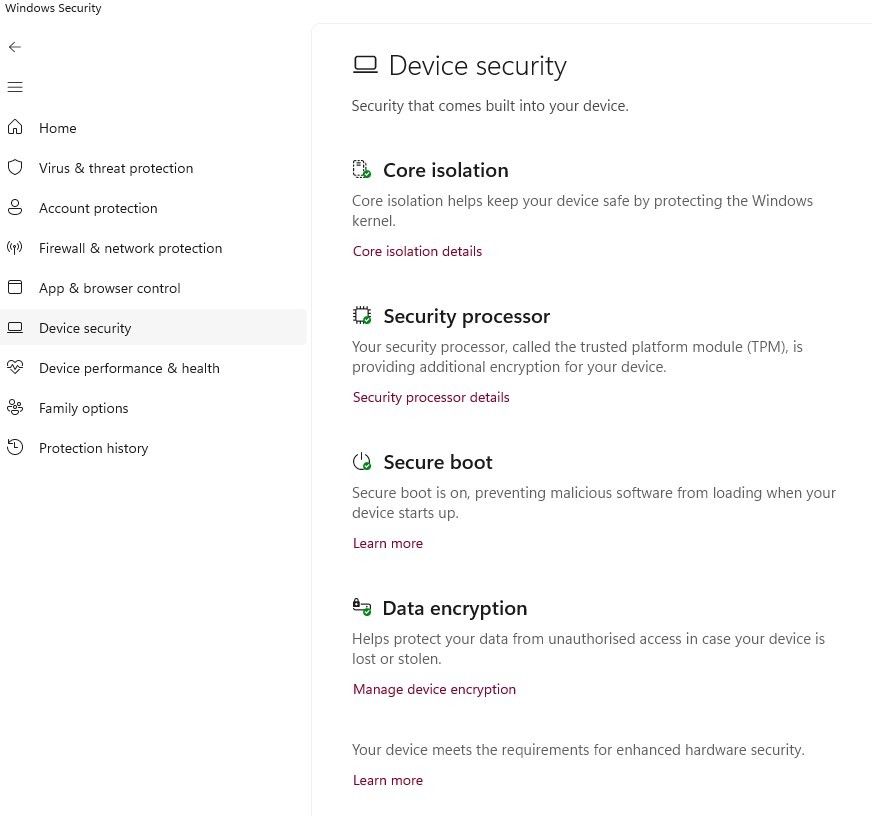Screen dimensions: 872x816
Task: Open Core isolation details link
Action: coord(417,251)
